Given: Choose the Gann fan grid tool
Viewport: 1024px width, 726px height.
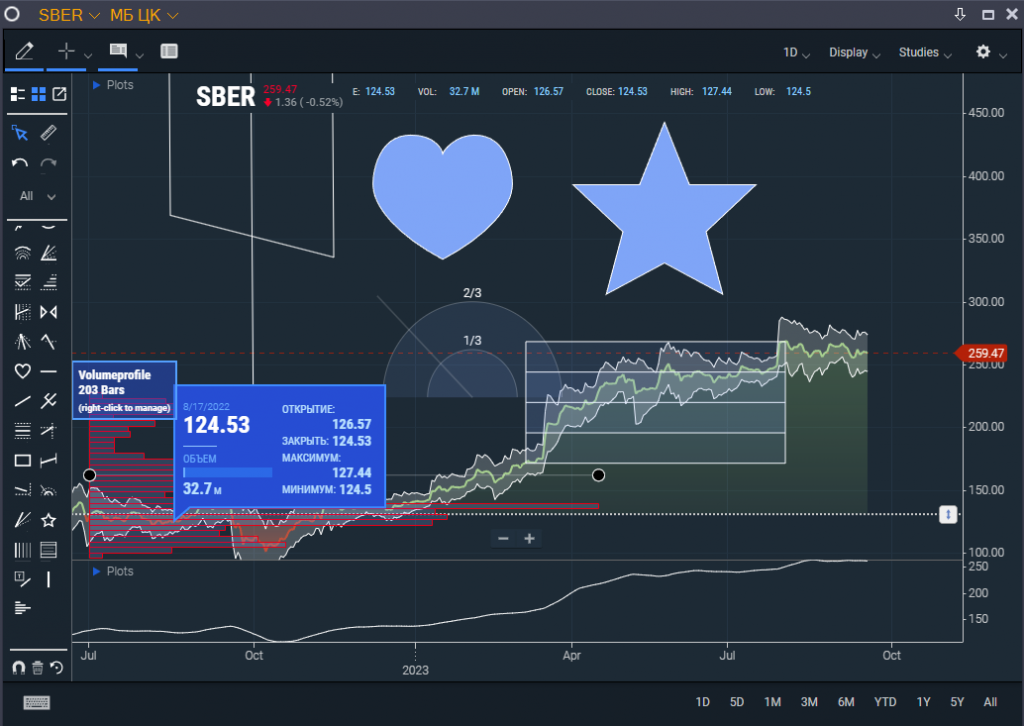Looking at the screenshot, I should 22,312.
